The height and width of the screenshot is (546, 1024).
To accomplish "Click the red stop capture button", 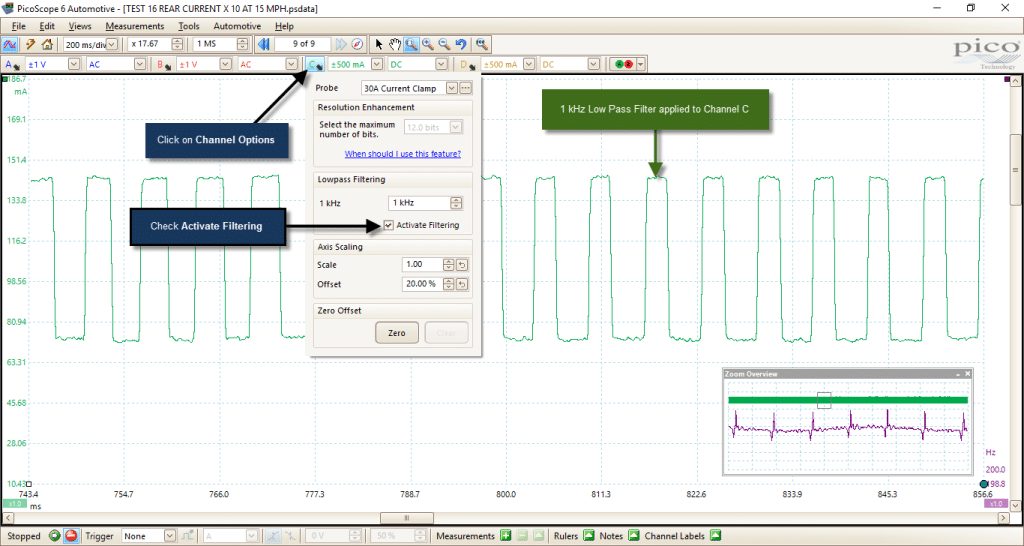I will click(x=71, y=536).
